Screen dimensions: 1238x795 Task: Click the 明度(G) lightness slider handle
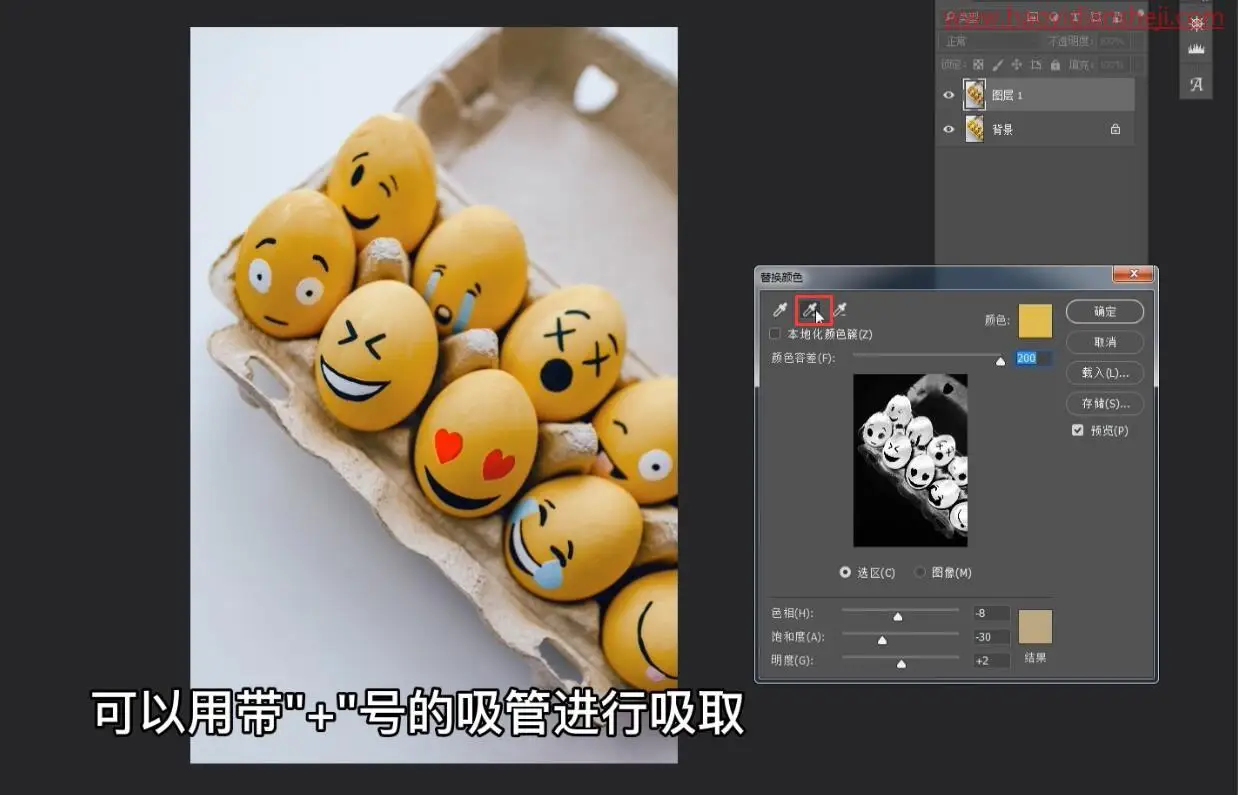901,663
